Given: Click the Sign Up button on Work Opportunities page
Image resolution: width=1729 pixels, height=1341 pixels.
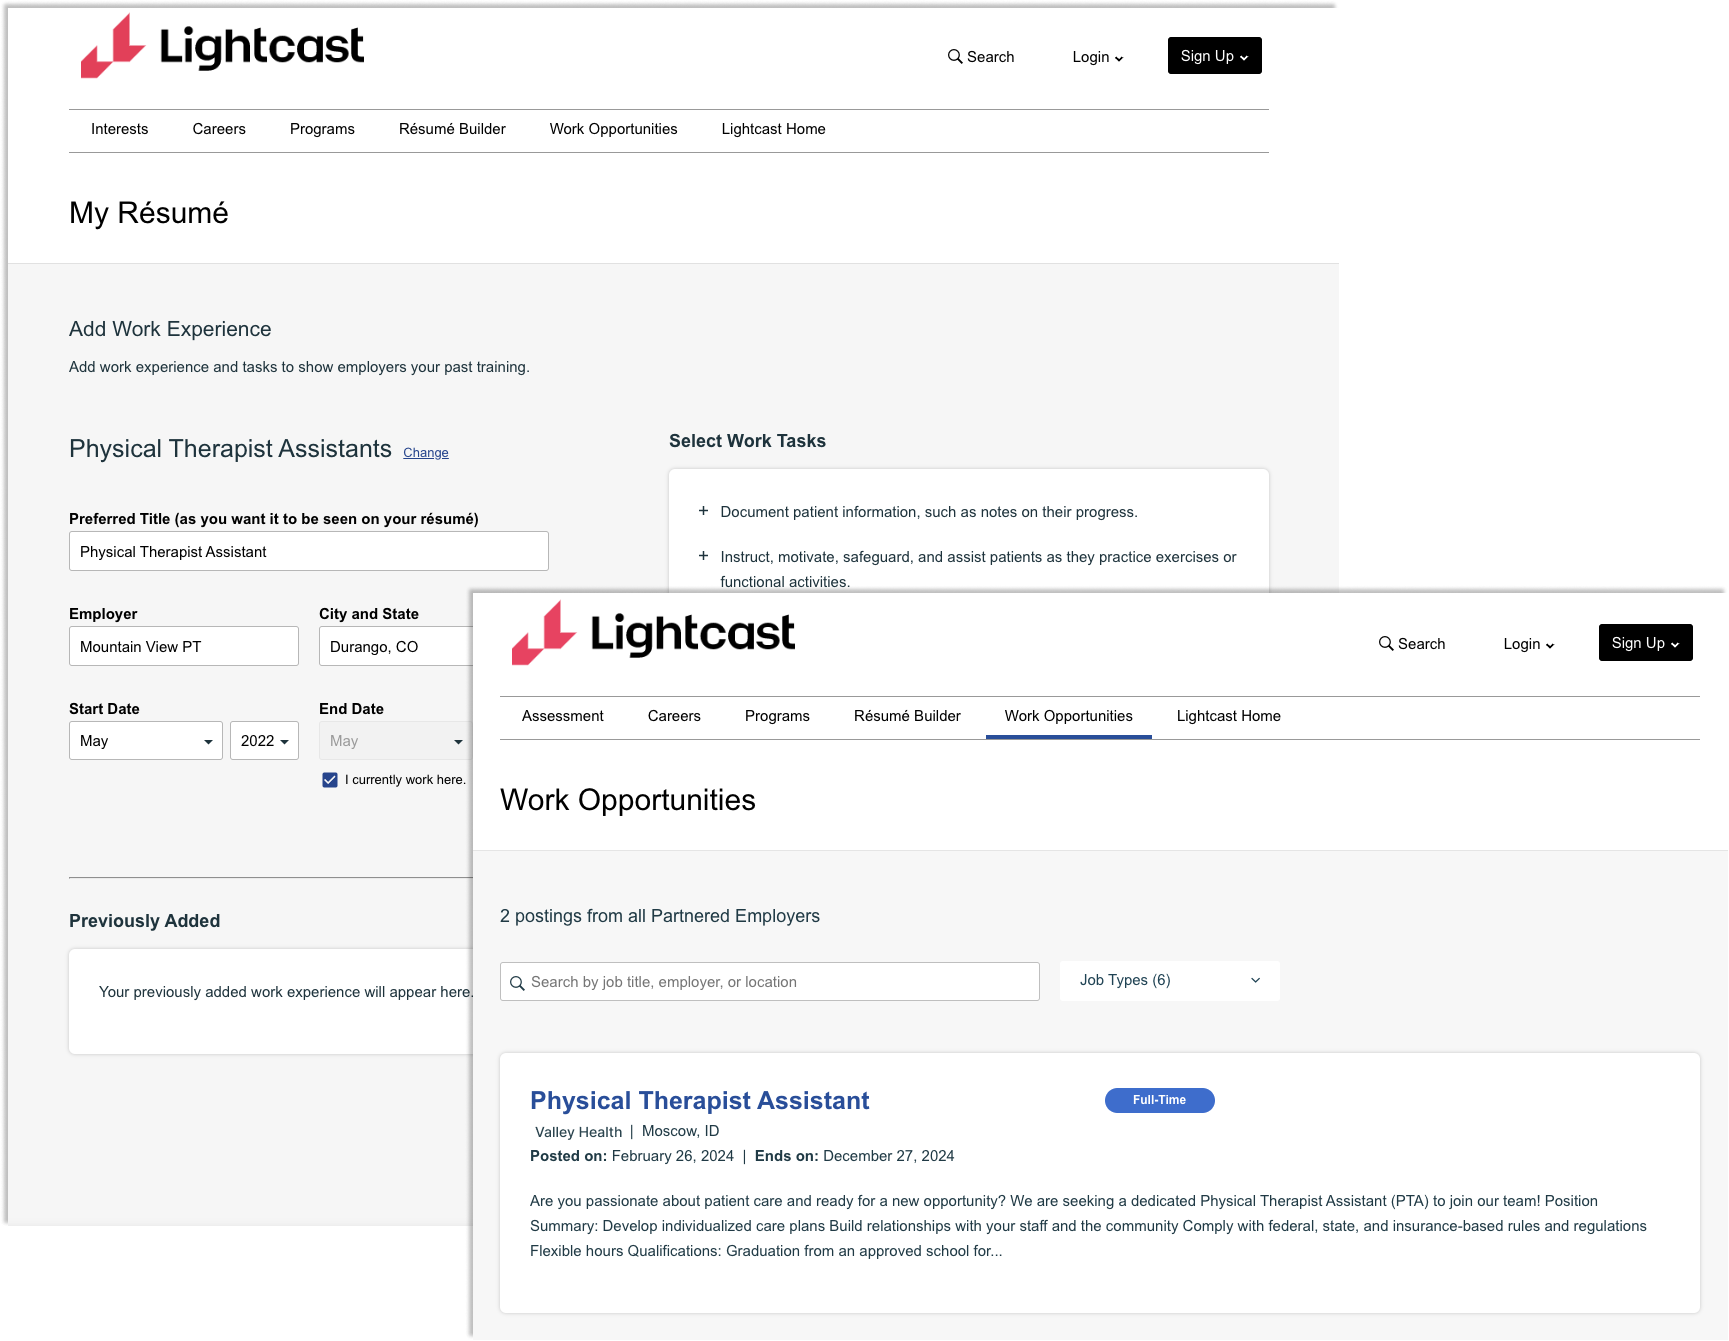Looking at the screenshot, I should (1645, 643).
